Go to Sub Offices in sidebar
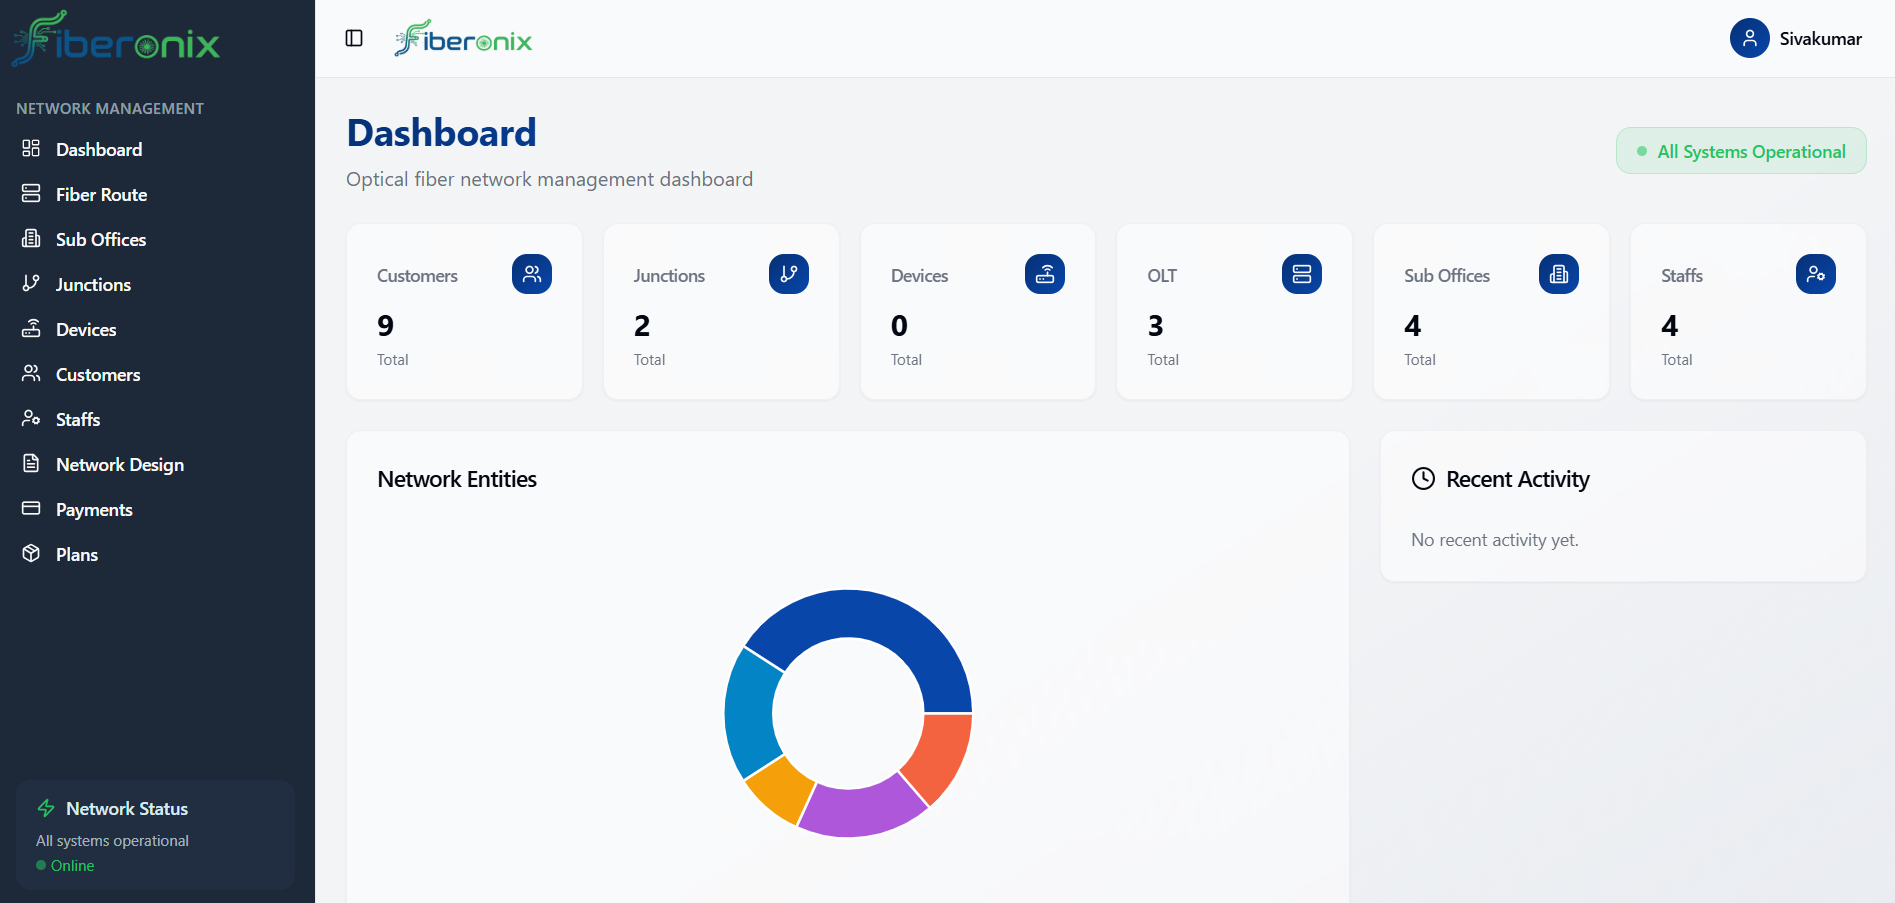 coord(100,240)
